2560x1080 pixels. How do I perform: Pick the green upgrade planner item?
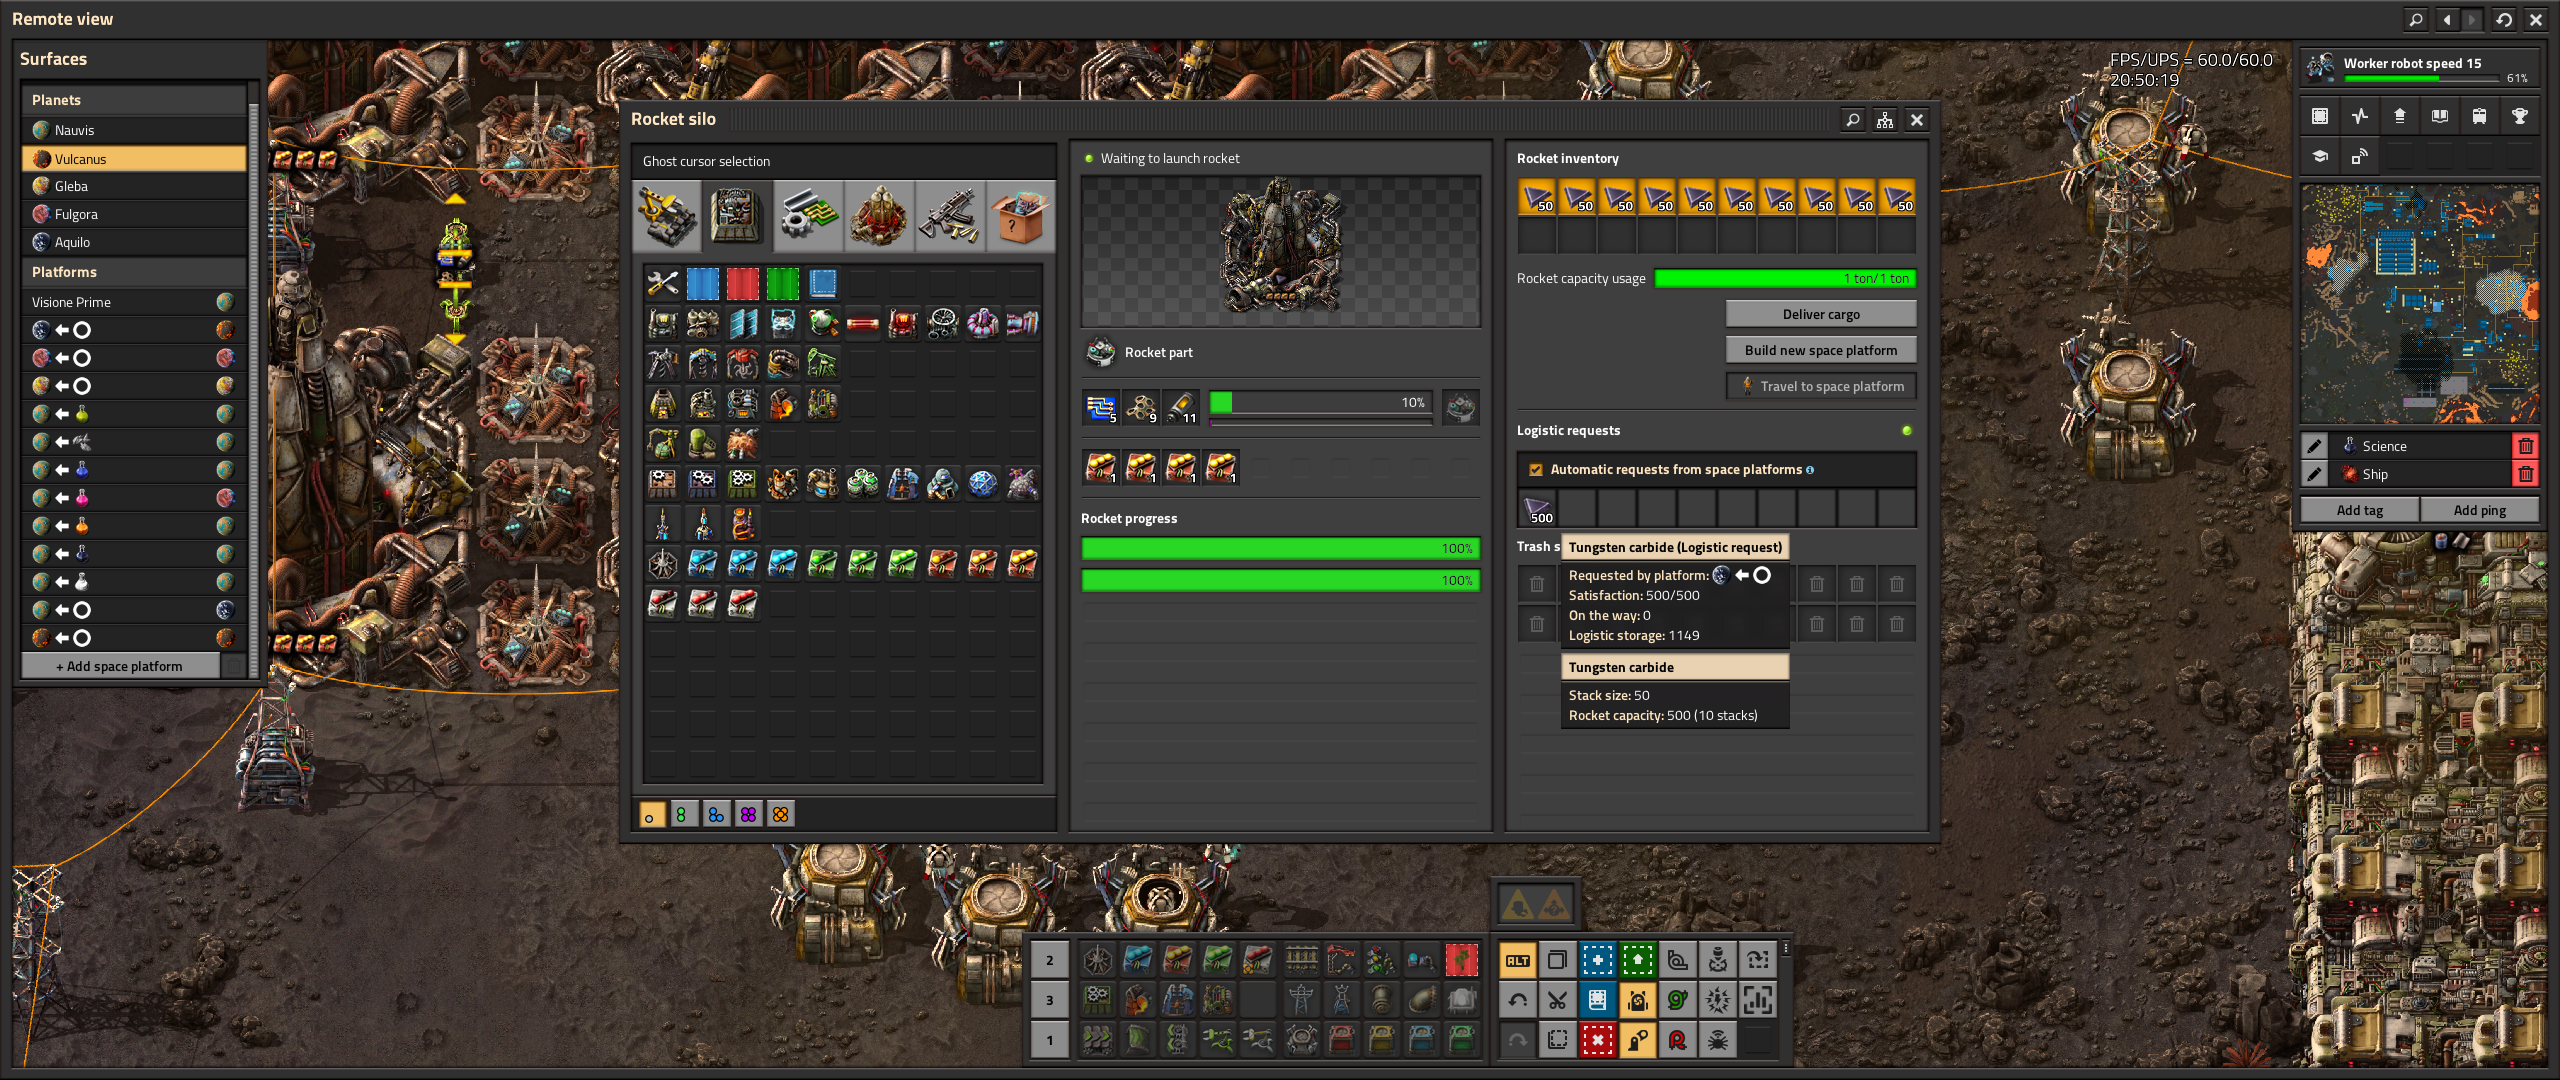(782, 284)
